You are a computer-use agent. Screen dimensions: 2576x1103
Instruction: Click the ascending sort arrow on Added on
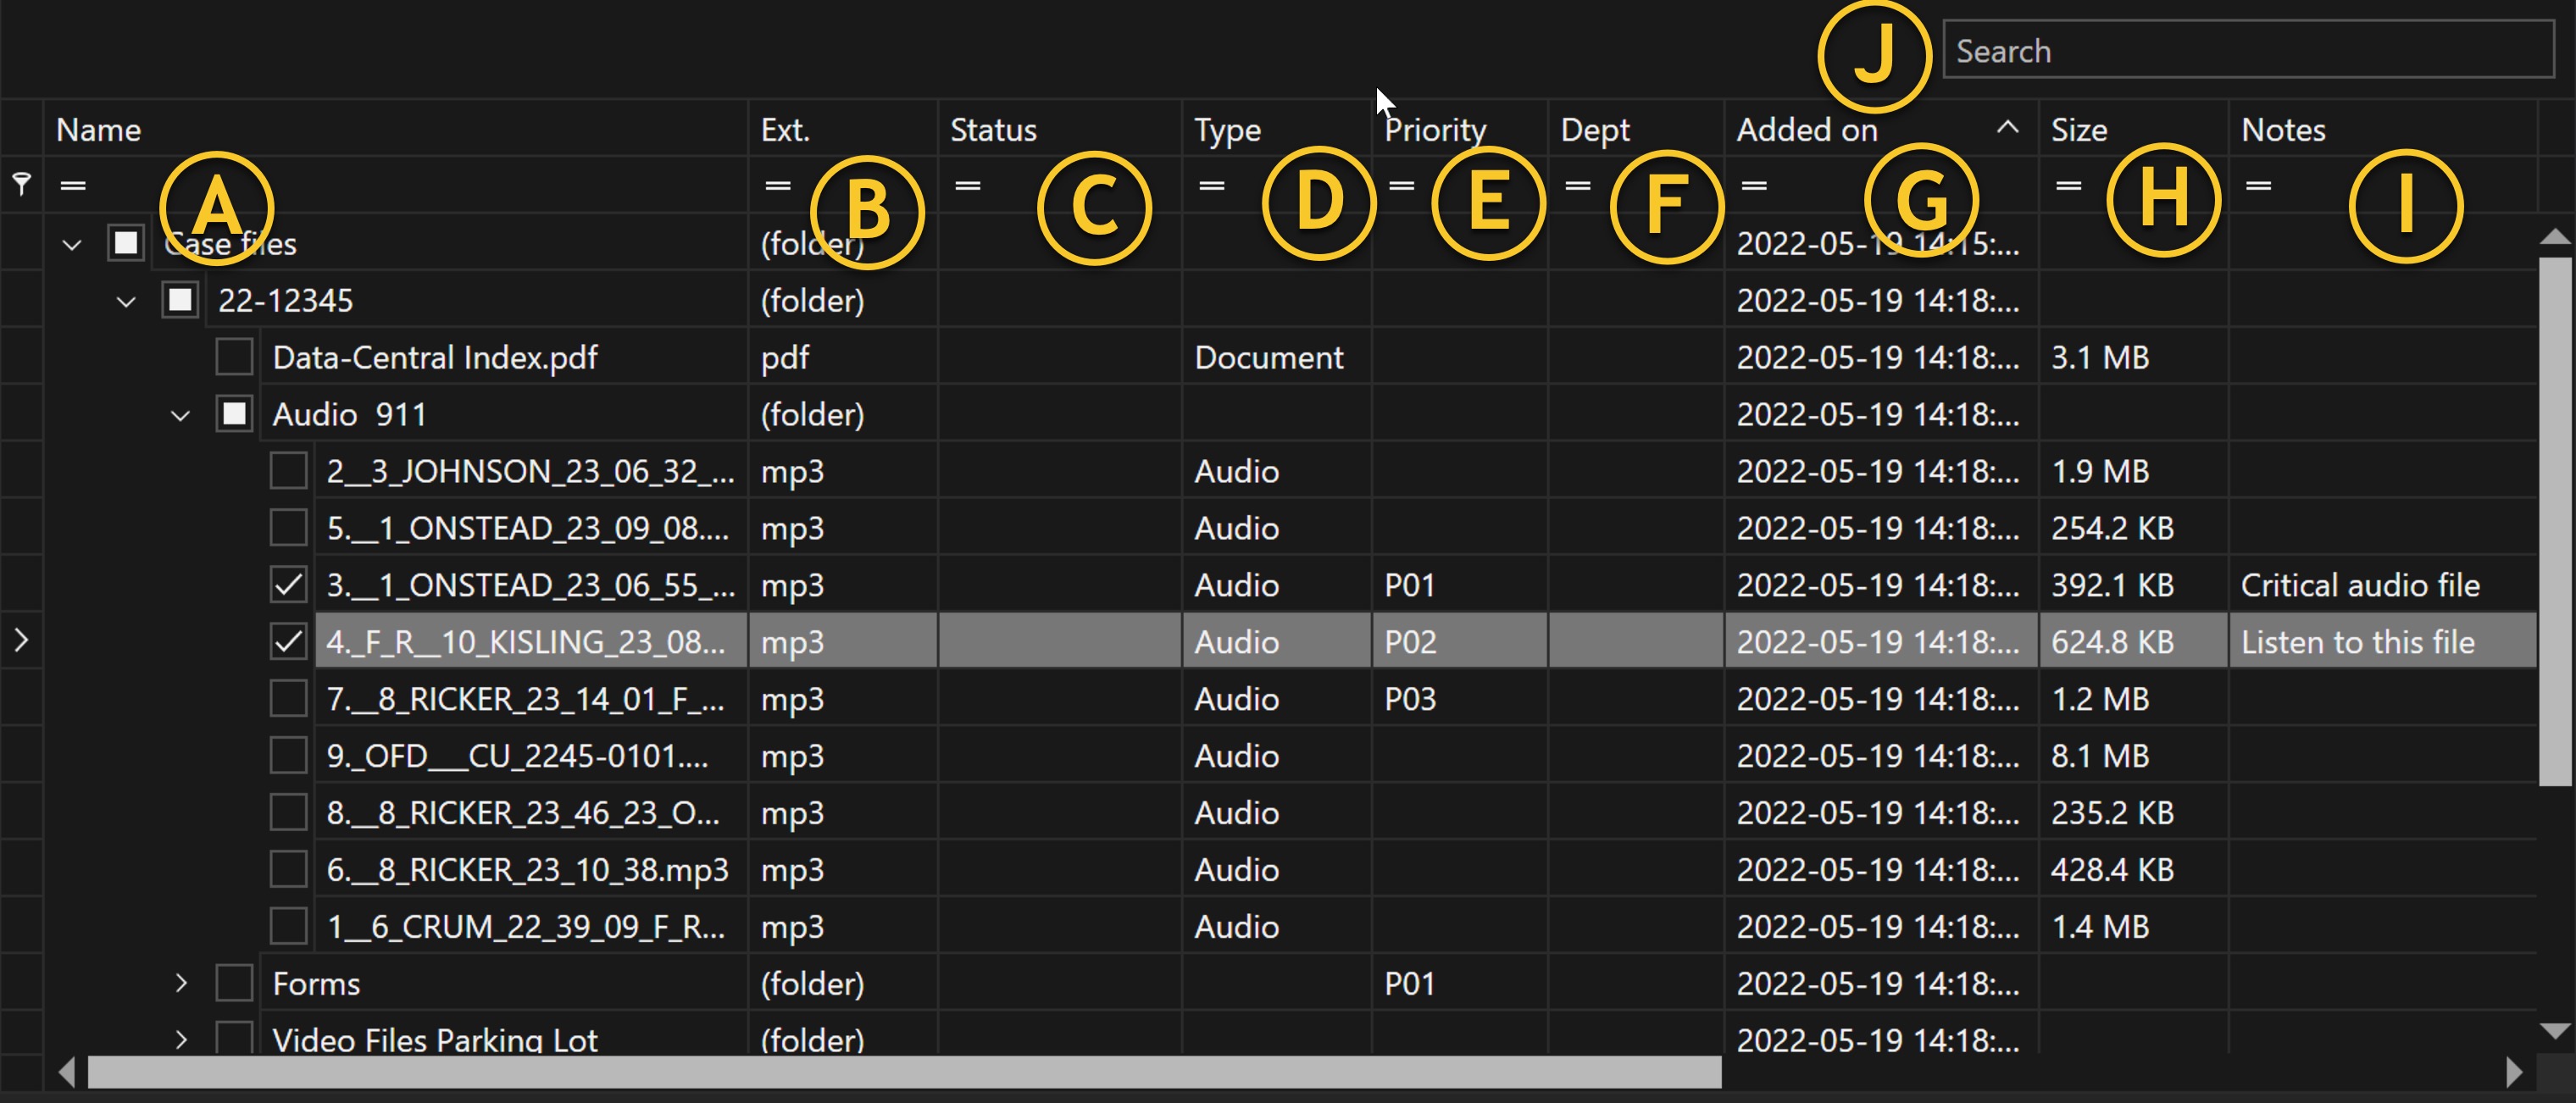pos(2007,127)
